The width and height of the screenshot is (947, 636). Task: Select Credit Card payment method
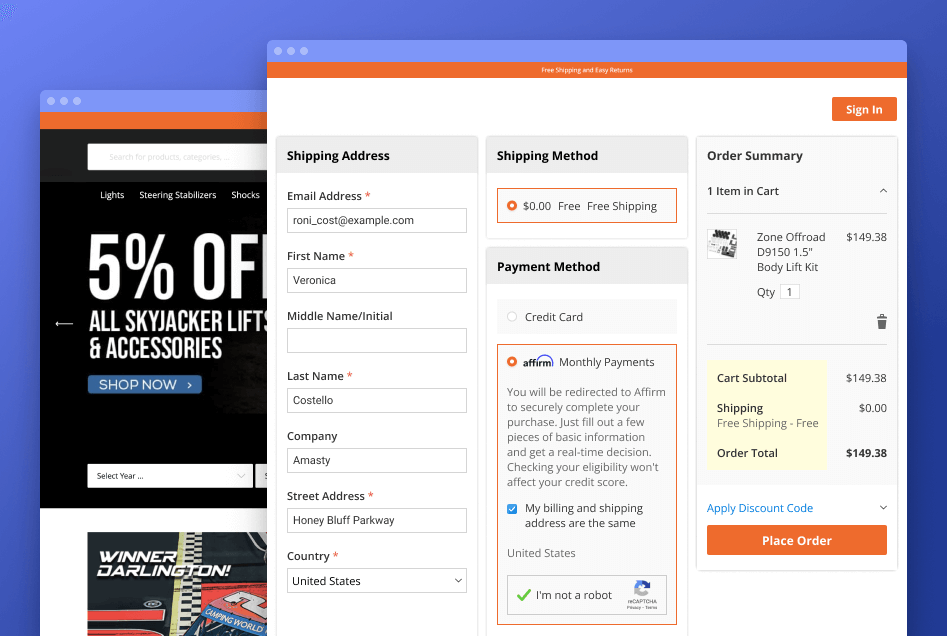(512, 317)
